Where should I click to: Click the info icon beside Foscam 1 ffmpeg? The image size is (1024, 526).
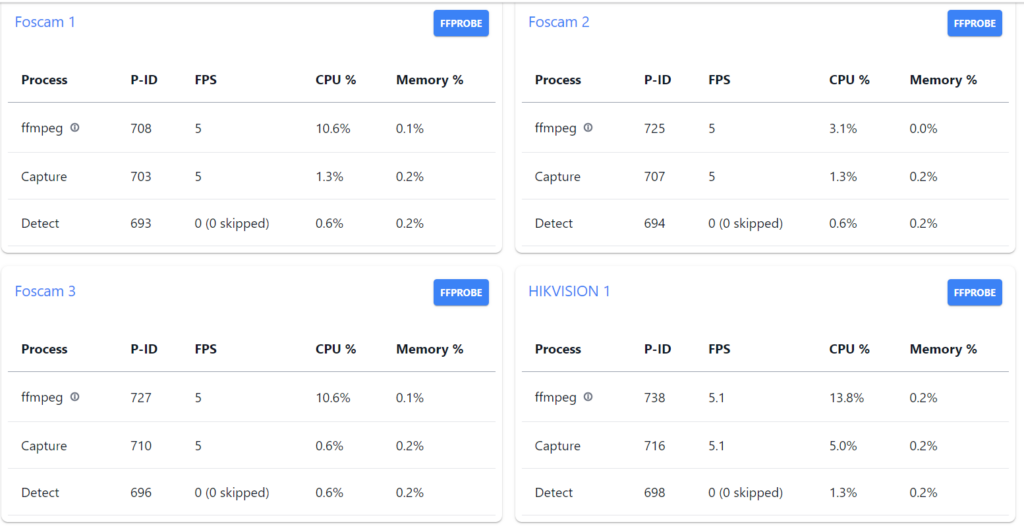(x=75, y=128)
